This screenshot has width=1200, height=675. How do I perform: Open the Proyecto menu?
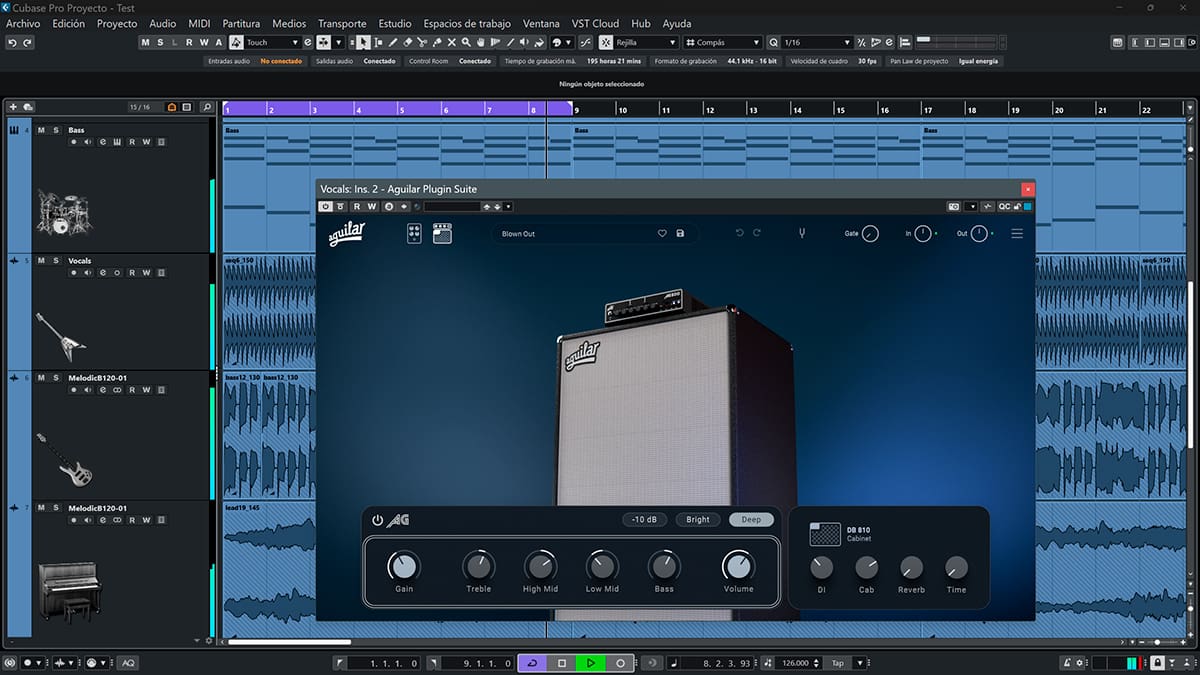117,23
